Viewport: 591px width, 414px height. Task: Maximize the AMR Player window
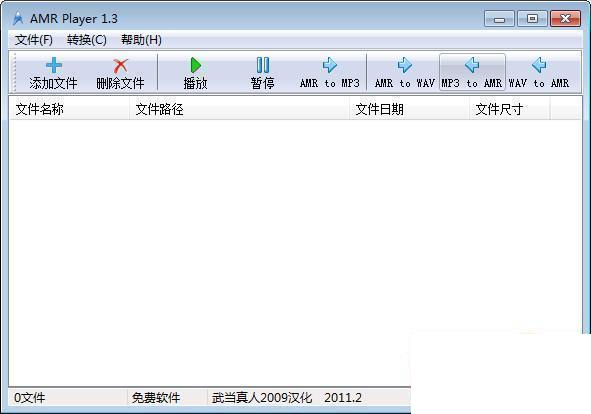pyautogui.click(x=532, y=18)
